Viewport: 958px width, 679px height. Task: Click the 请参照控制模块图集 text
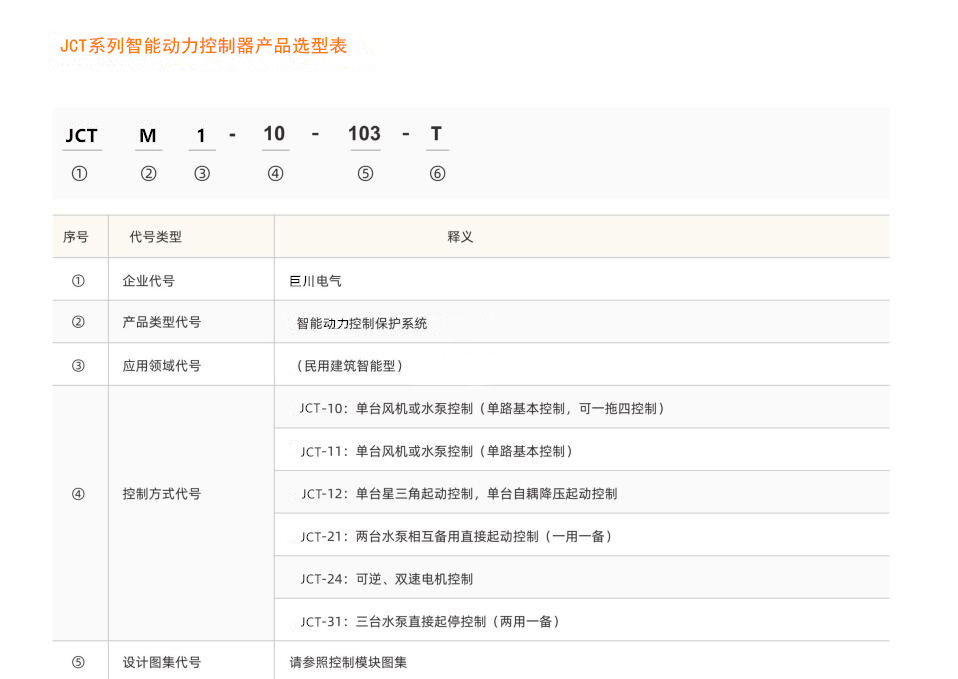pyautogui.click(x=348, y=663)
